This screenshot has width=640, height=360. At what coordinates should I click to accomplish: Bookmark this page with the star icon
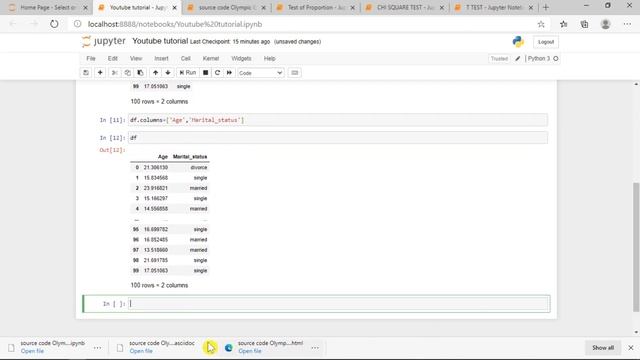pos(541,24)
